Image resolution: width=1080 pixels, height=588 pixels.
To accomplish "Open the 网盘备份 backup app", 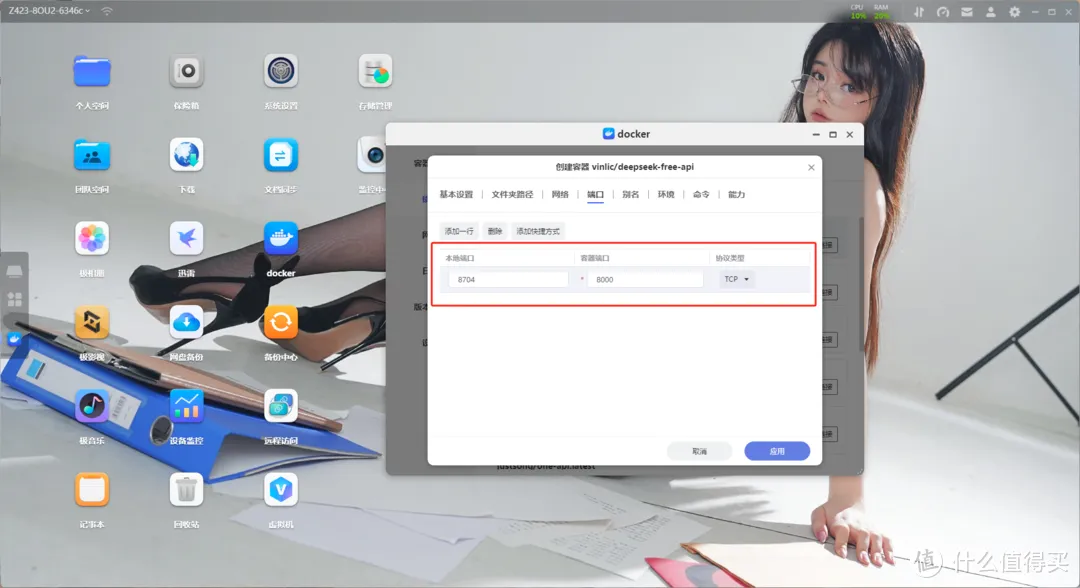I will click(186, 322).
